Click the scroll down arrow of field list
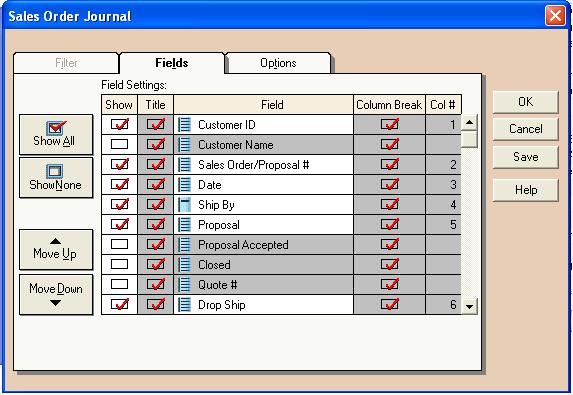This screenshot has height=395, width=573. 470,306
